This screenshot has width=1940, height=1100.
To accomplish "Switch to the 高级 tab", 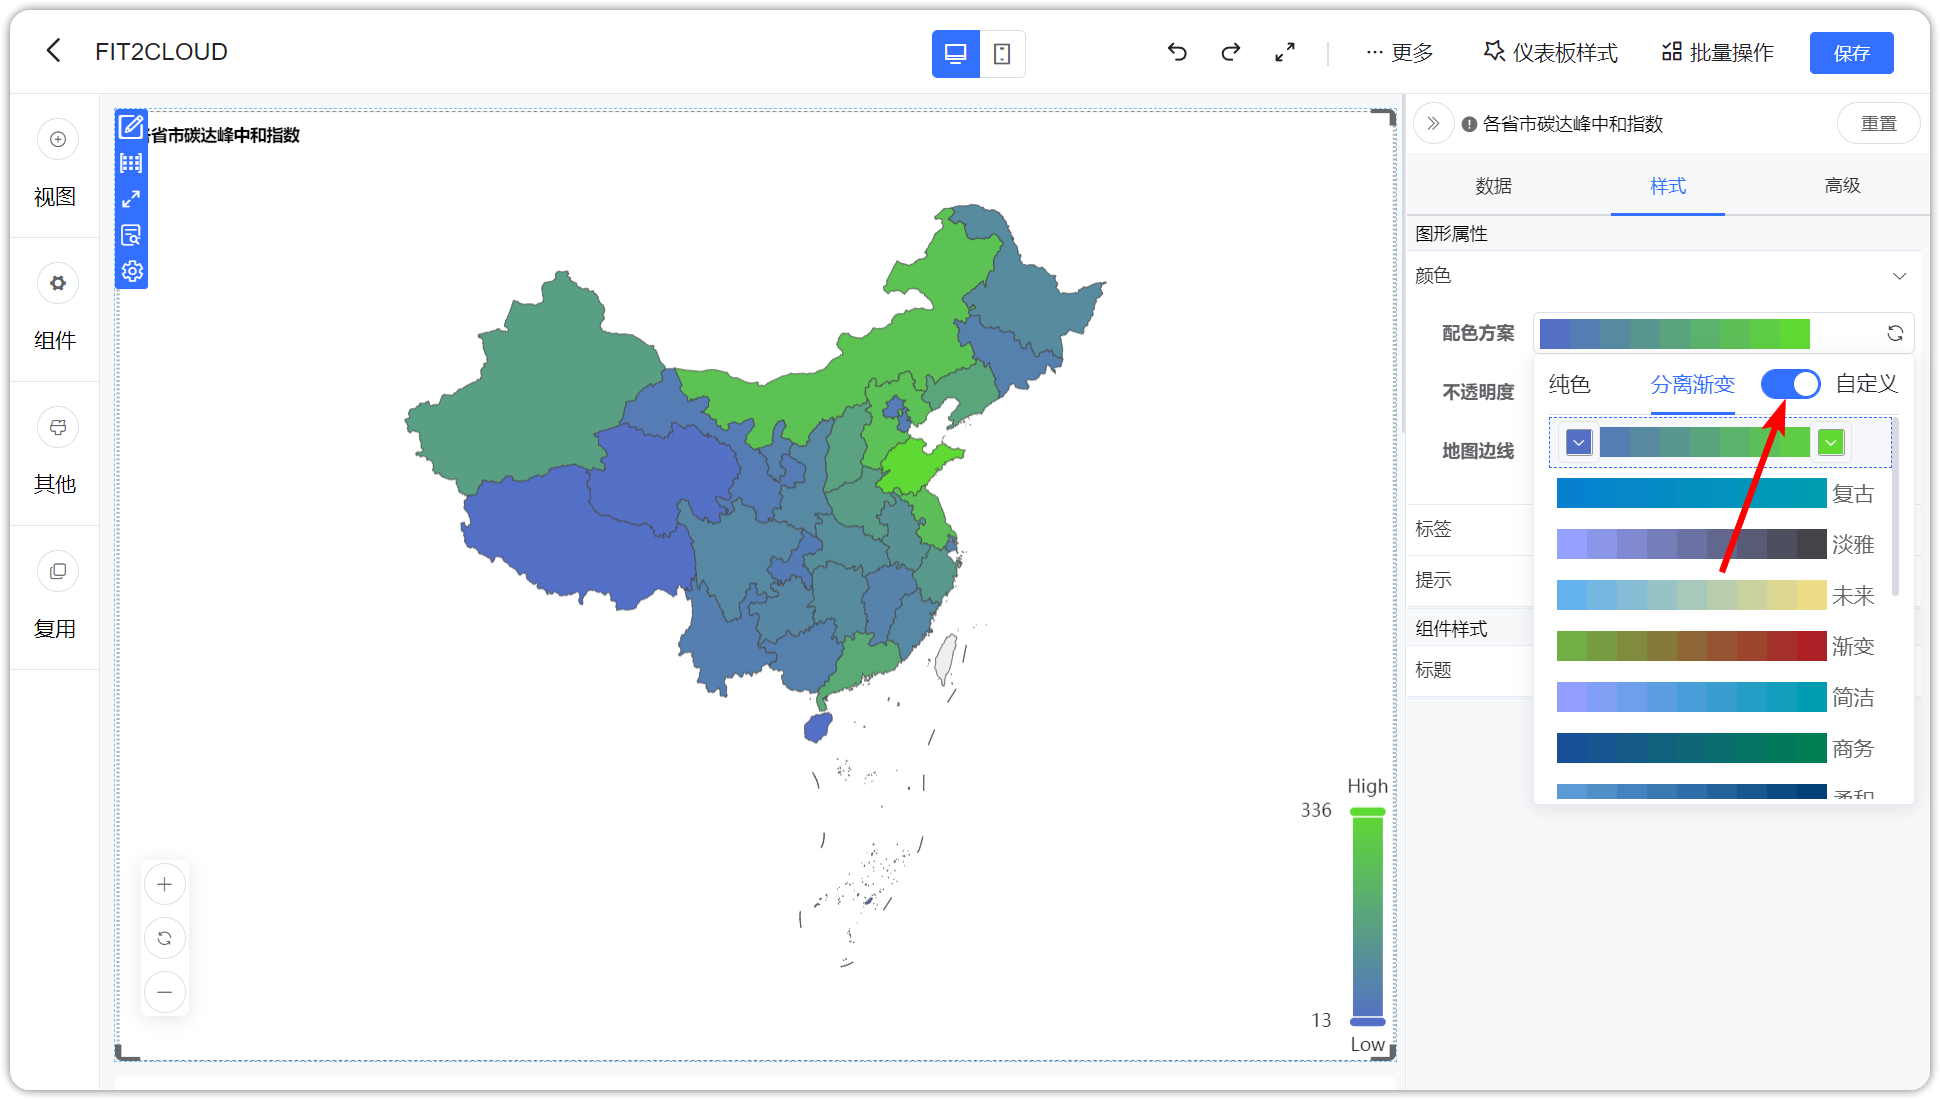I will tap(1842, 186).
